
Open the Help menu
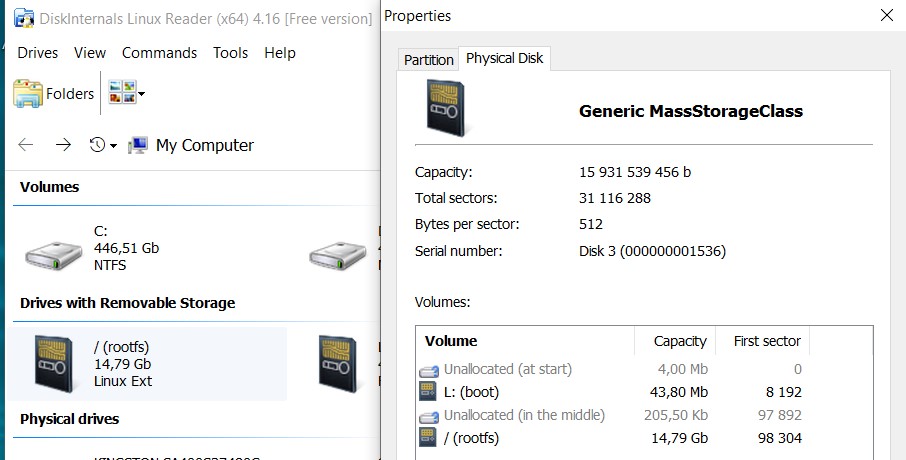point(280,53)
